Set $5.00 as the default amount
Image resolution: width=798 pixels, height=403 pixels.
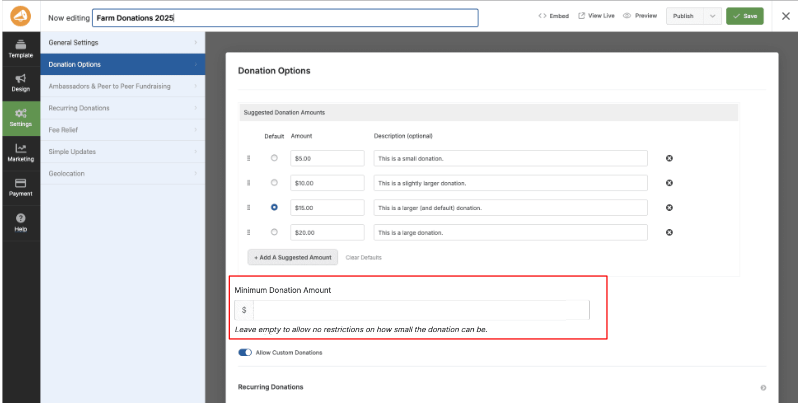[x=274, y=158]
